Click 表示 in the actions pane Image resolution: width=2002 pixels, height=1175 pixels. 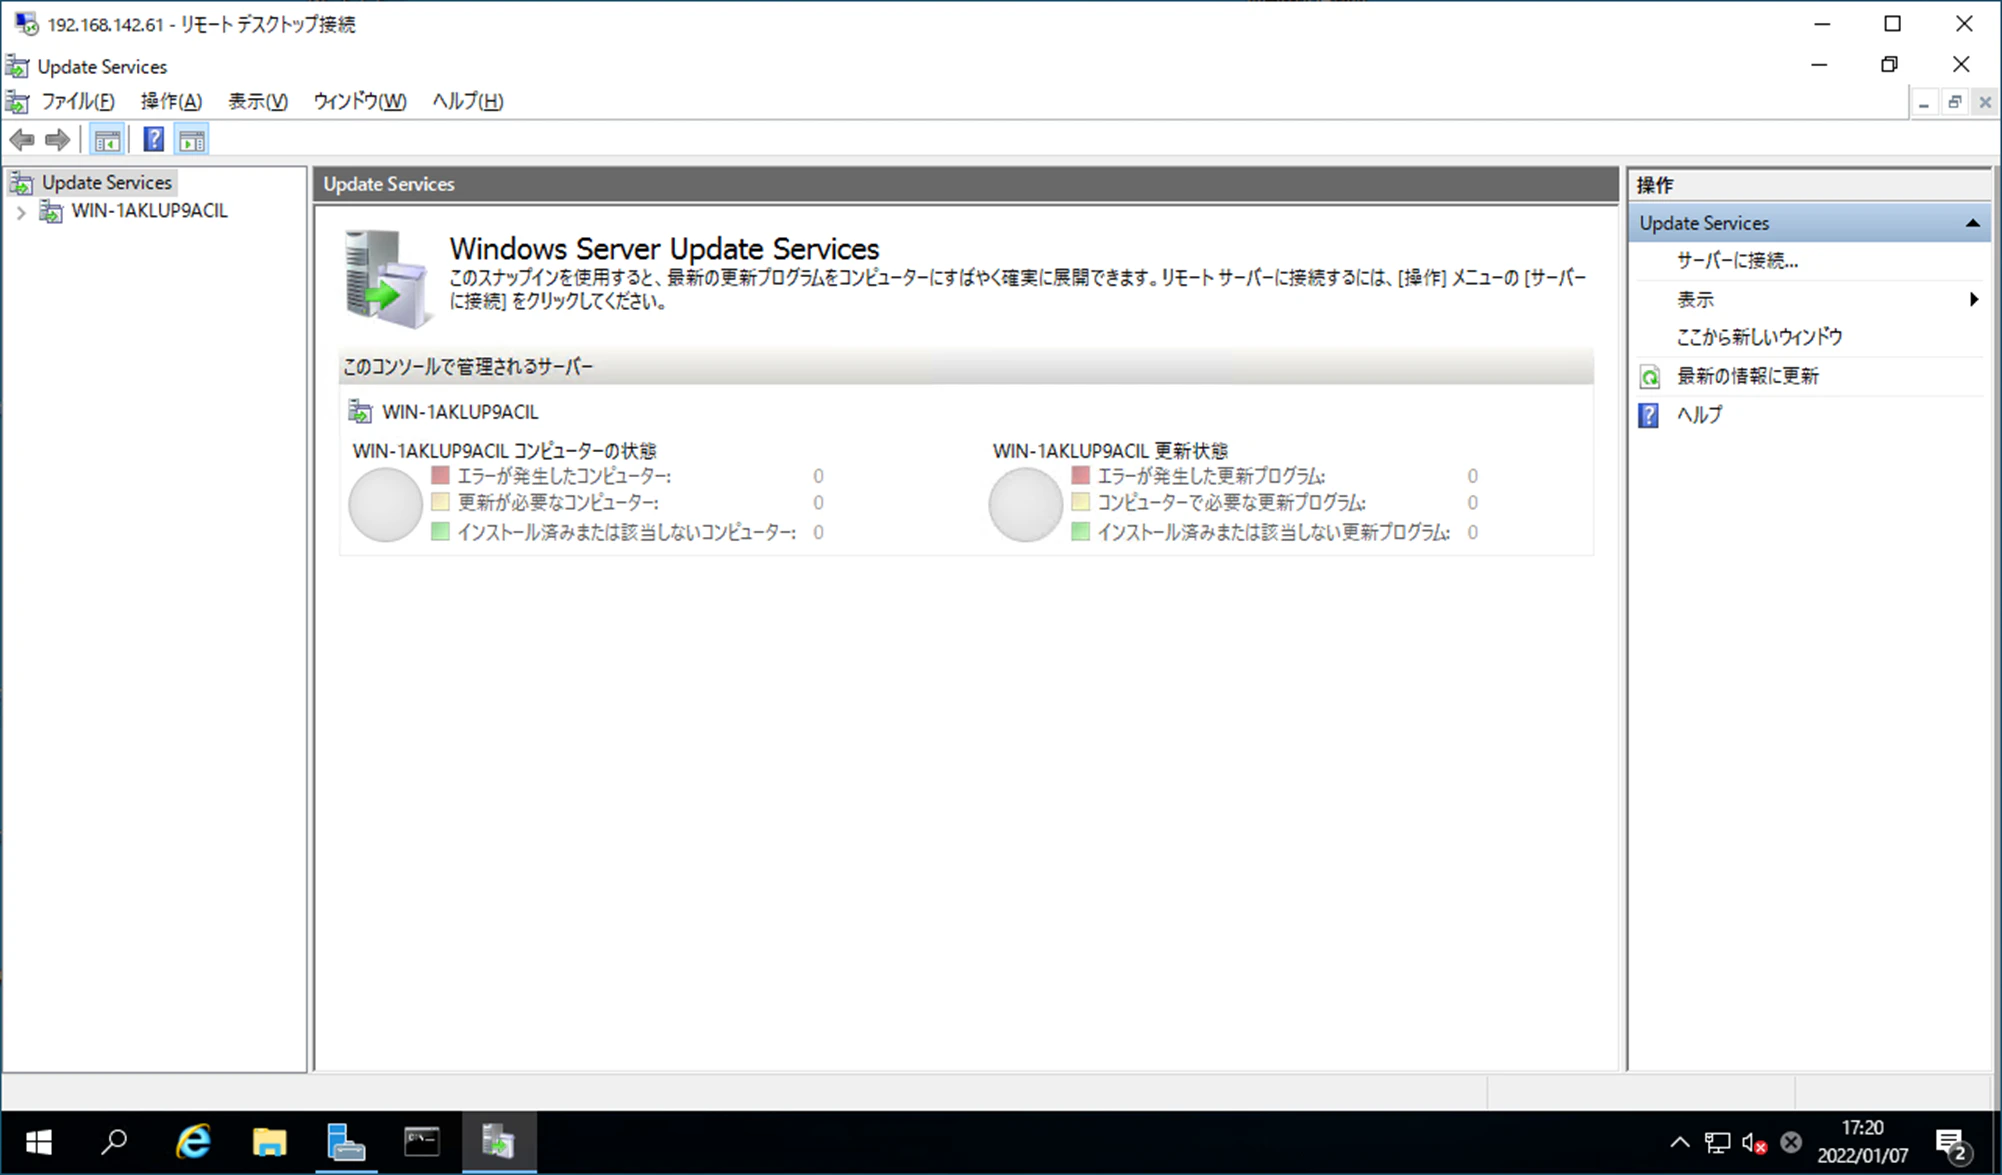(1695, 299)
